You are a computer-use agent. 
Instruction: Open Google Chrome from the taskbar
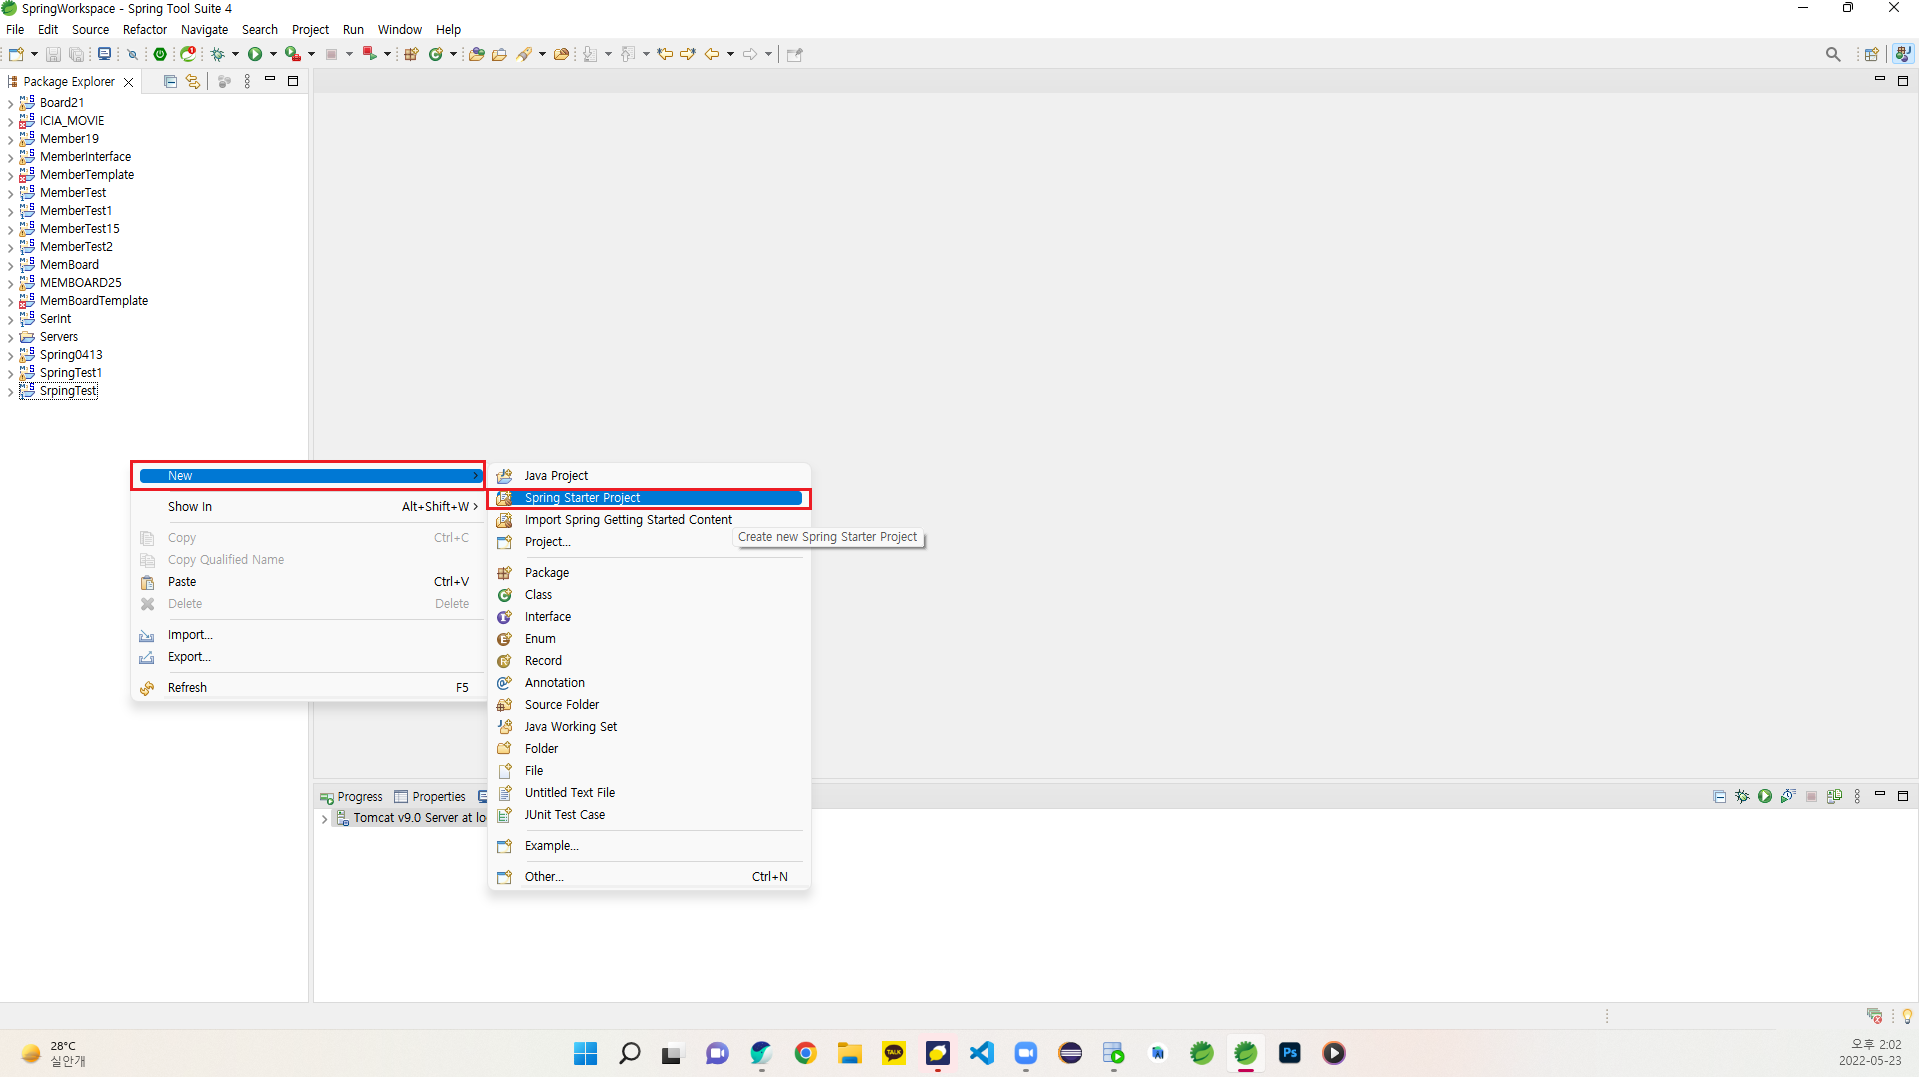[805, 1053]
